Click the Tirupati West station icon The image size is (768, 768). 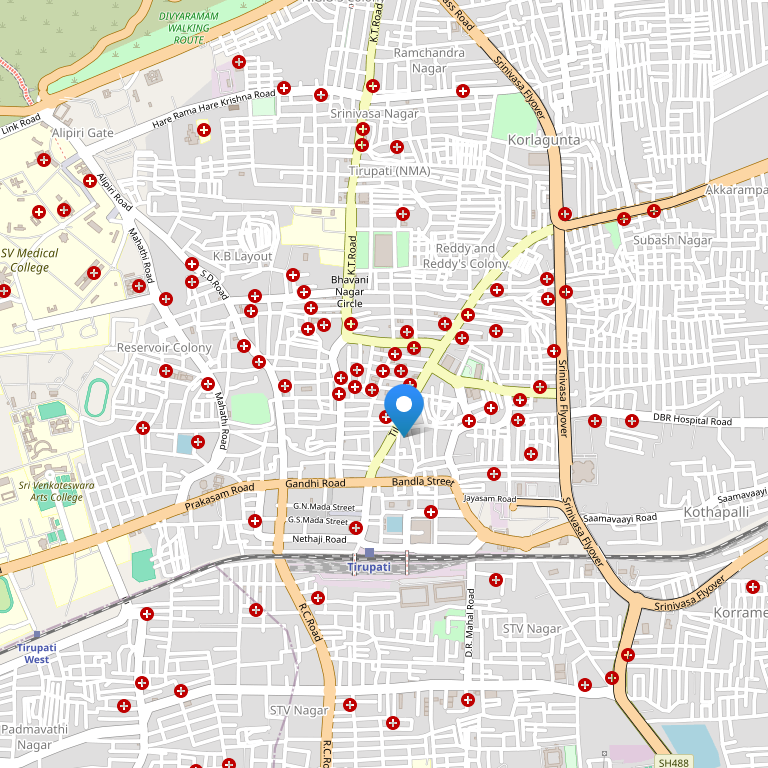(x=37, y=634)
